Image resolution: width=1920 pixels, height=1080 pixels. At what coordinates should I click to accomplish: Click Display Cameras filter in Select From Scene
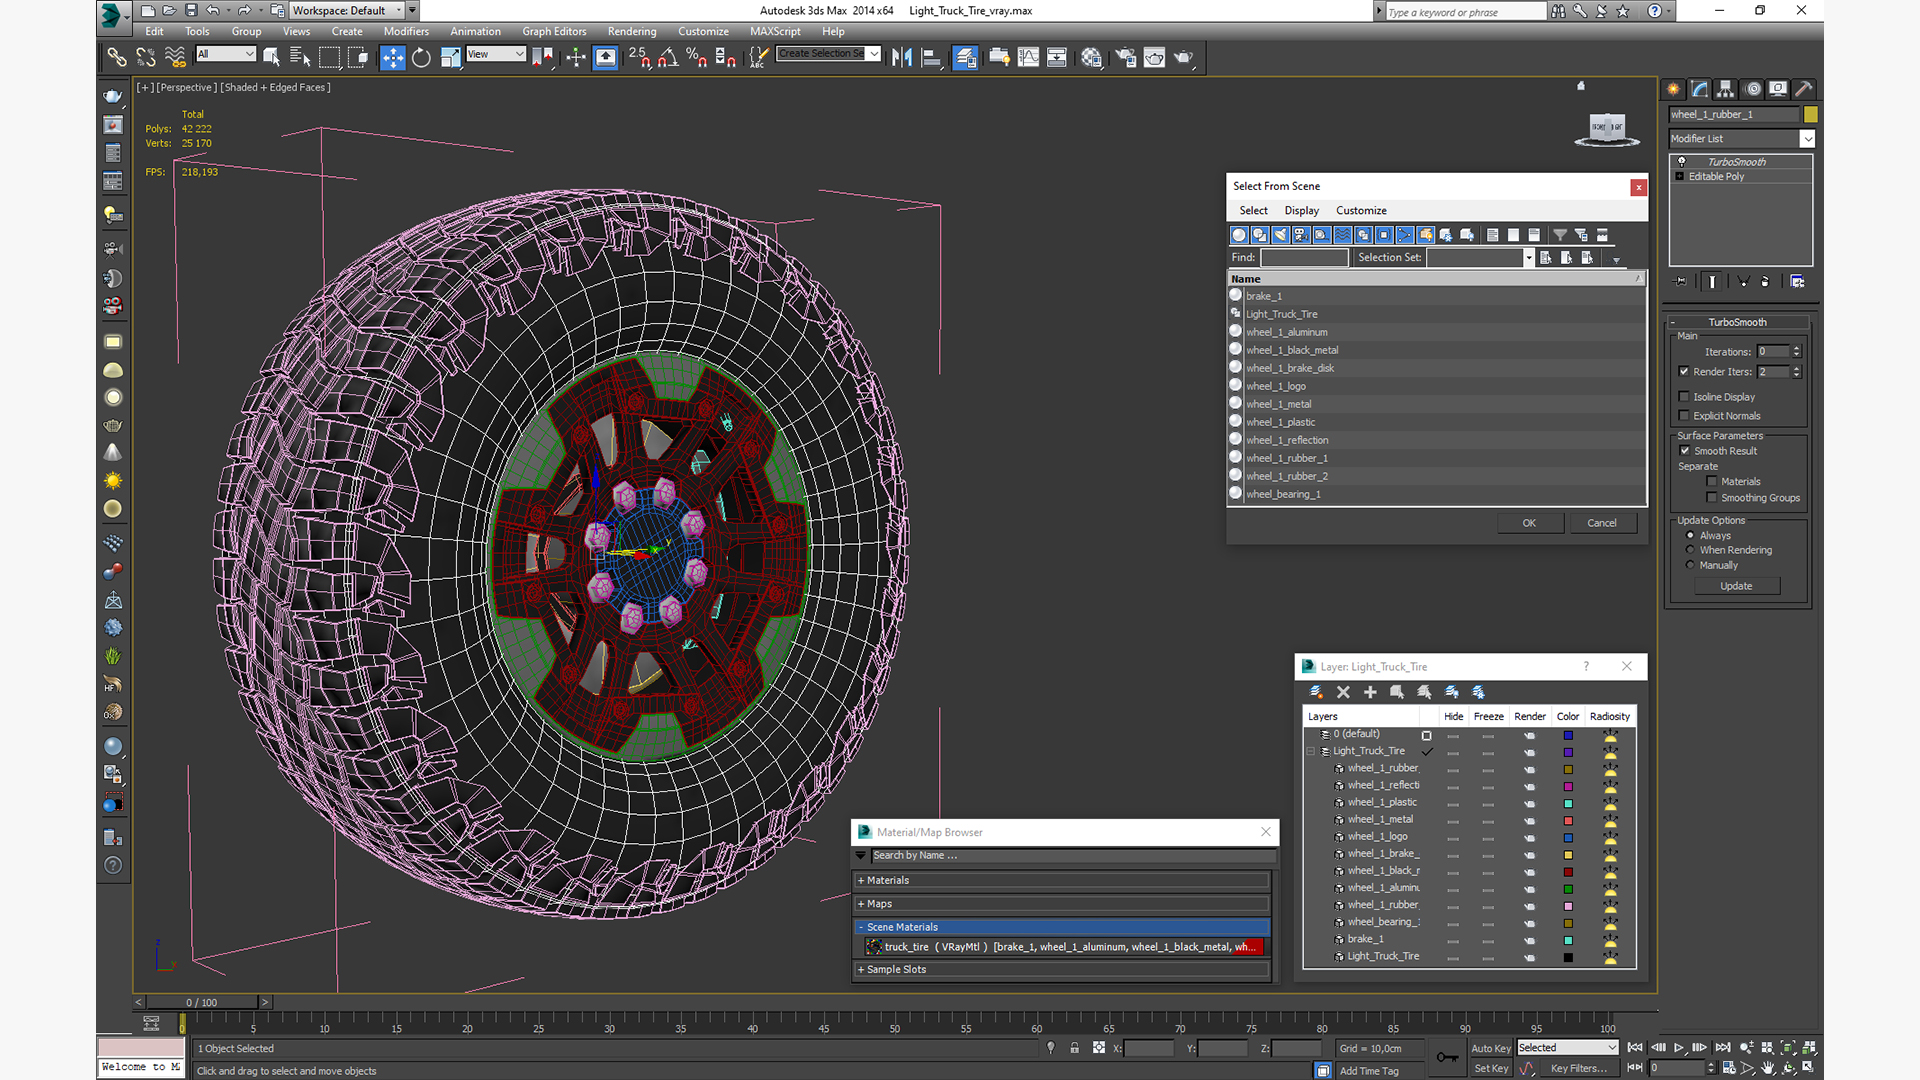pos(1301,235)
